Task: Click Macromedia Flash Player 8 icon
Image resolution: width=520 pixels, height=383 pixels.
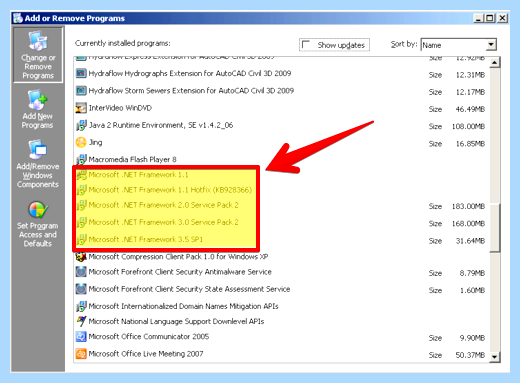Action: [81, 159]
